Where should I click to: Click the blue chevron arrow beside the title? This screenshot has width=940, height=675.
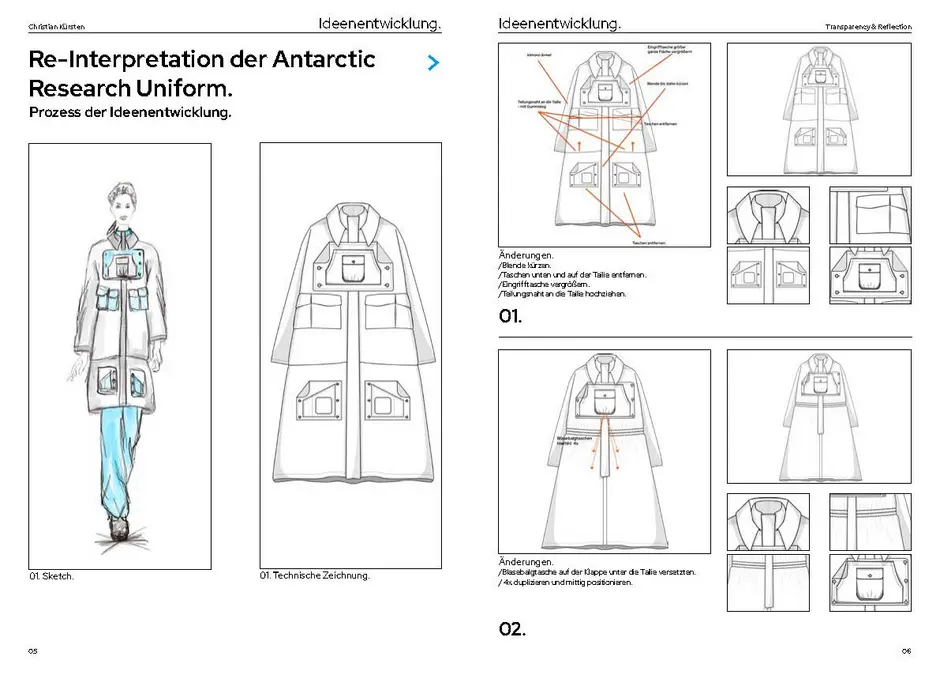pyautogui.click(x=433, y=63)
